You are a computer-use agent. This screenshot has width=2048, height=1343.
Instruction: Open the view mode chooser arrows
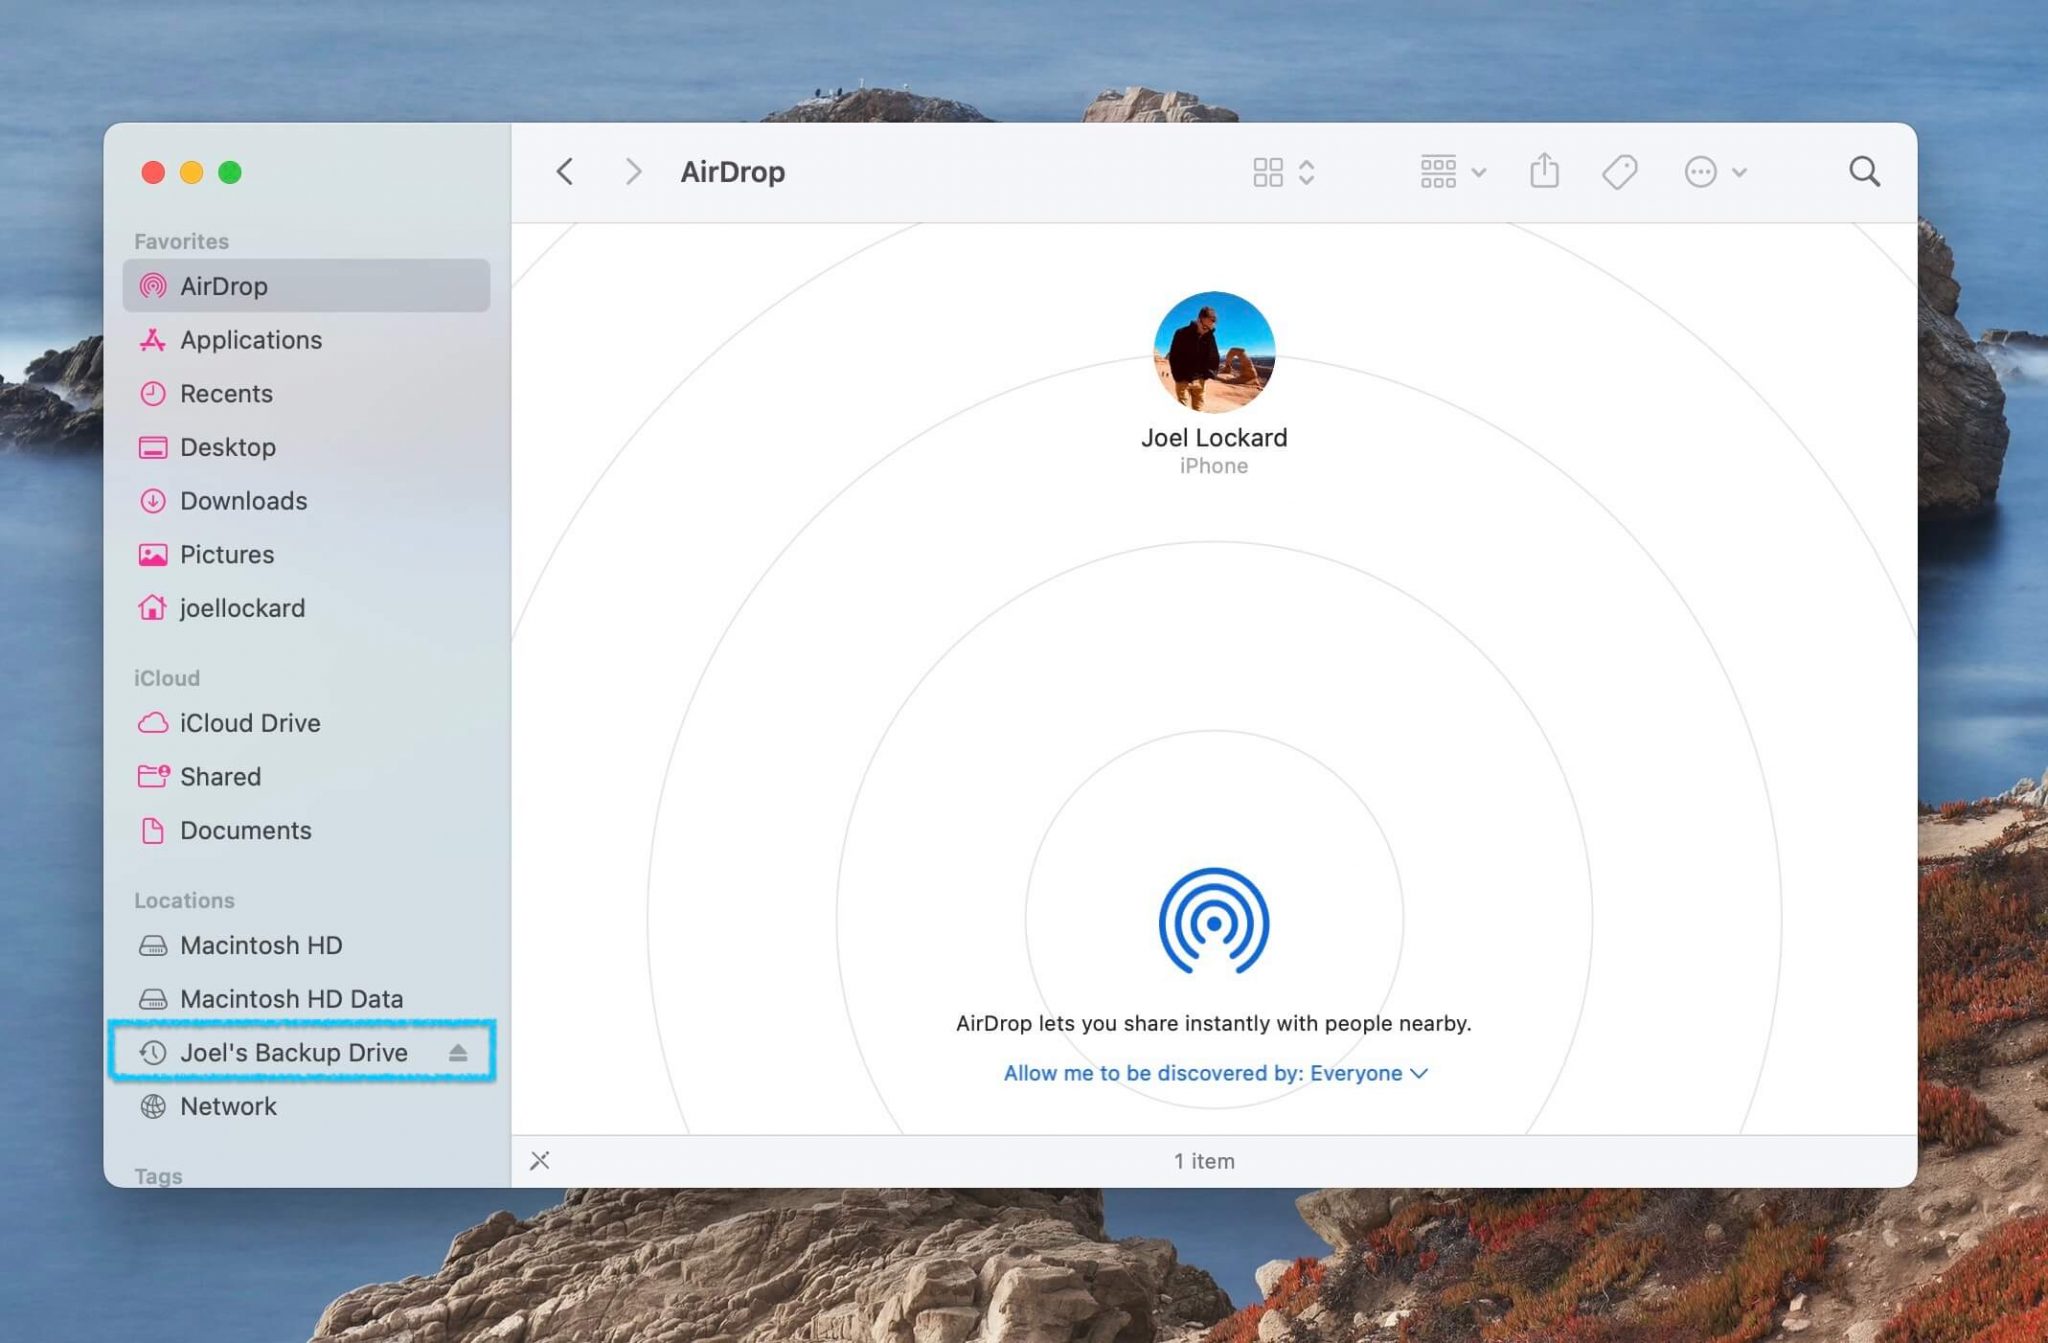(1306, 172)
